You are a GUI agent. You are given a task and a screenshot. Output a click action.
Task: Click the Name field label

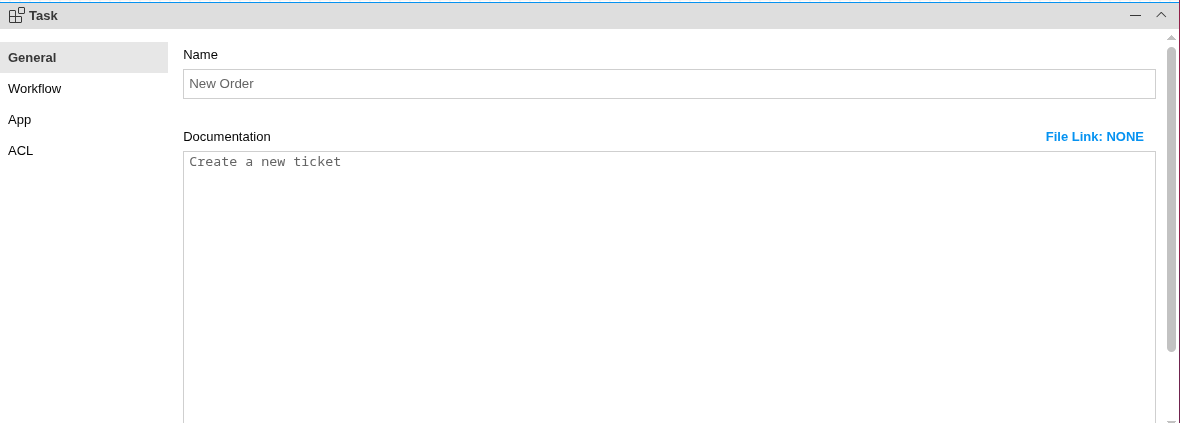pos(200,54)
